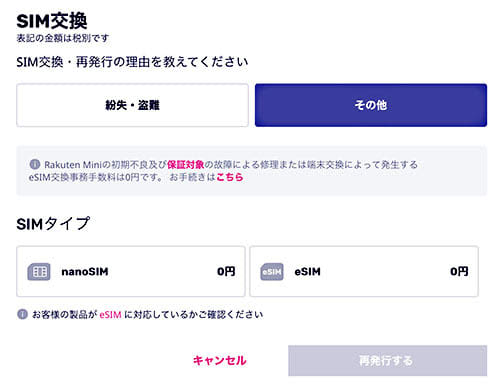500x384 pixels.
Task: Click the info icon beside お客様の製品が
Action: 22,314
